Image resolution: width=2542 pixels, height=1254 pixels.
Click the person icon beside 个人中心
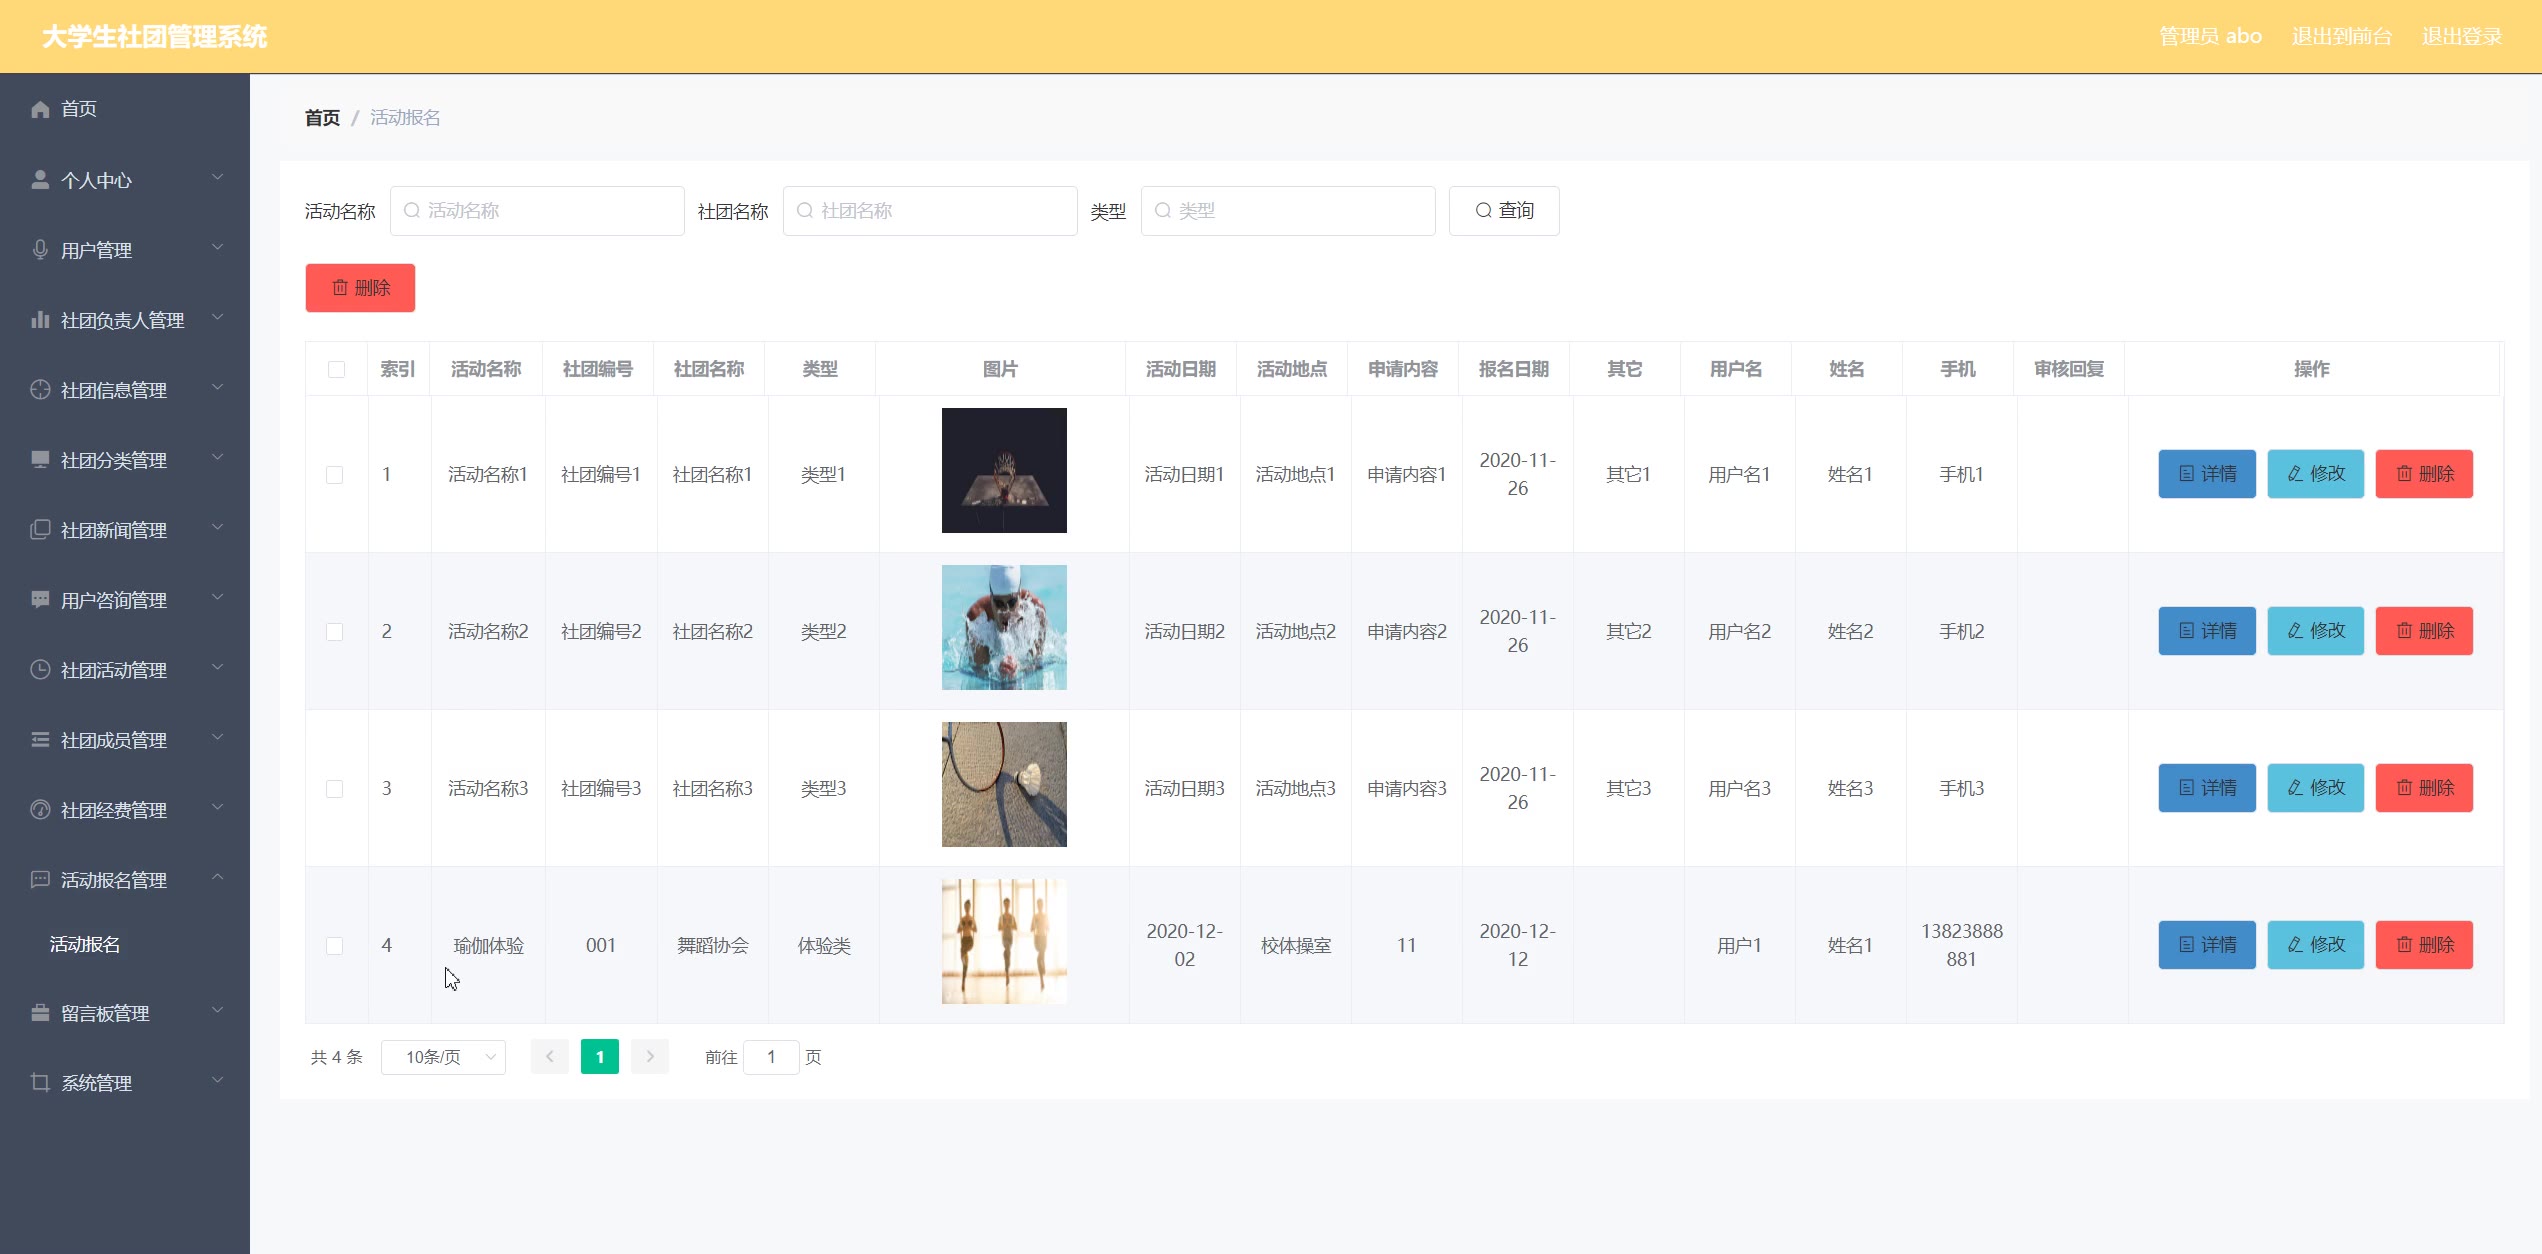tap(40, 180)
